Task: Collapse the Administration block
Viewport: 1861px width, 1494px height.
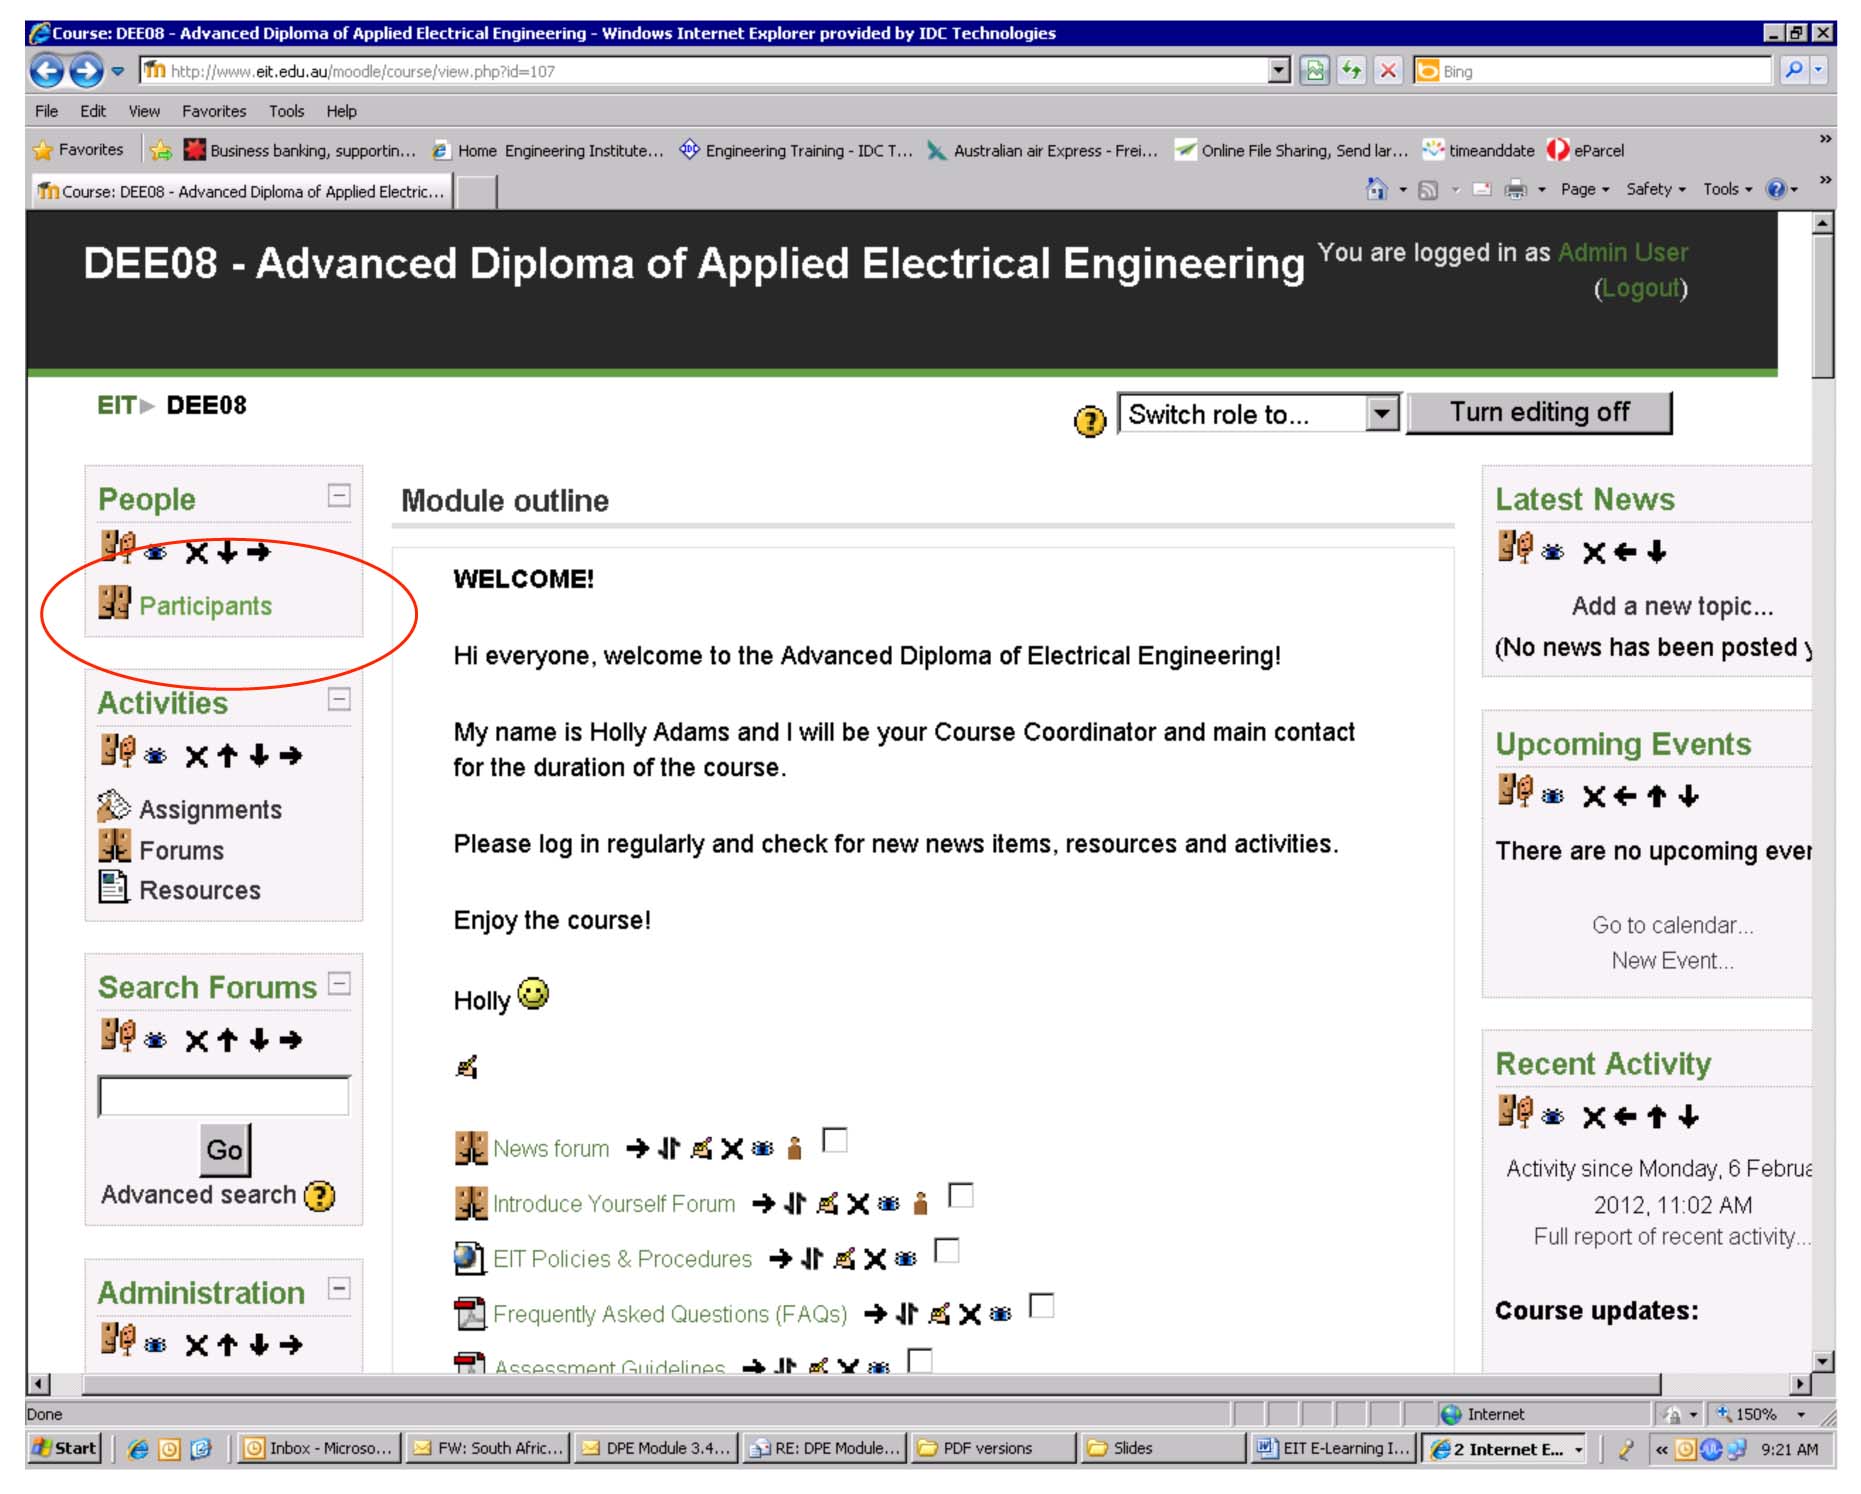Action: 340,1289
